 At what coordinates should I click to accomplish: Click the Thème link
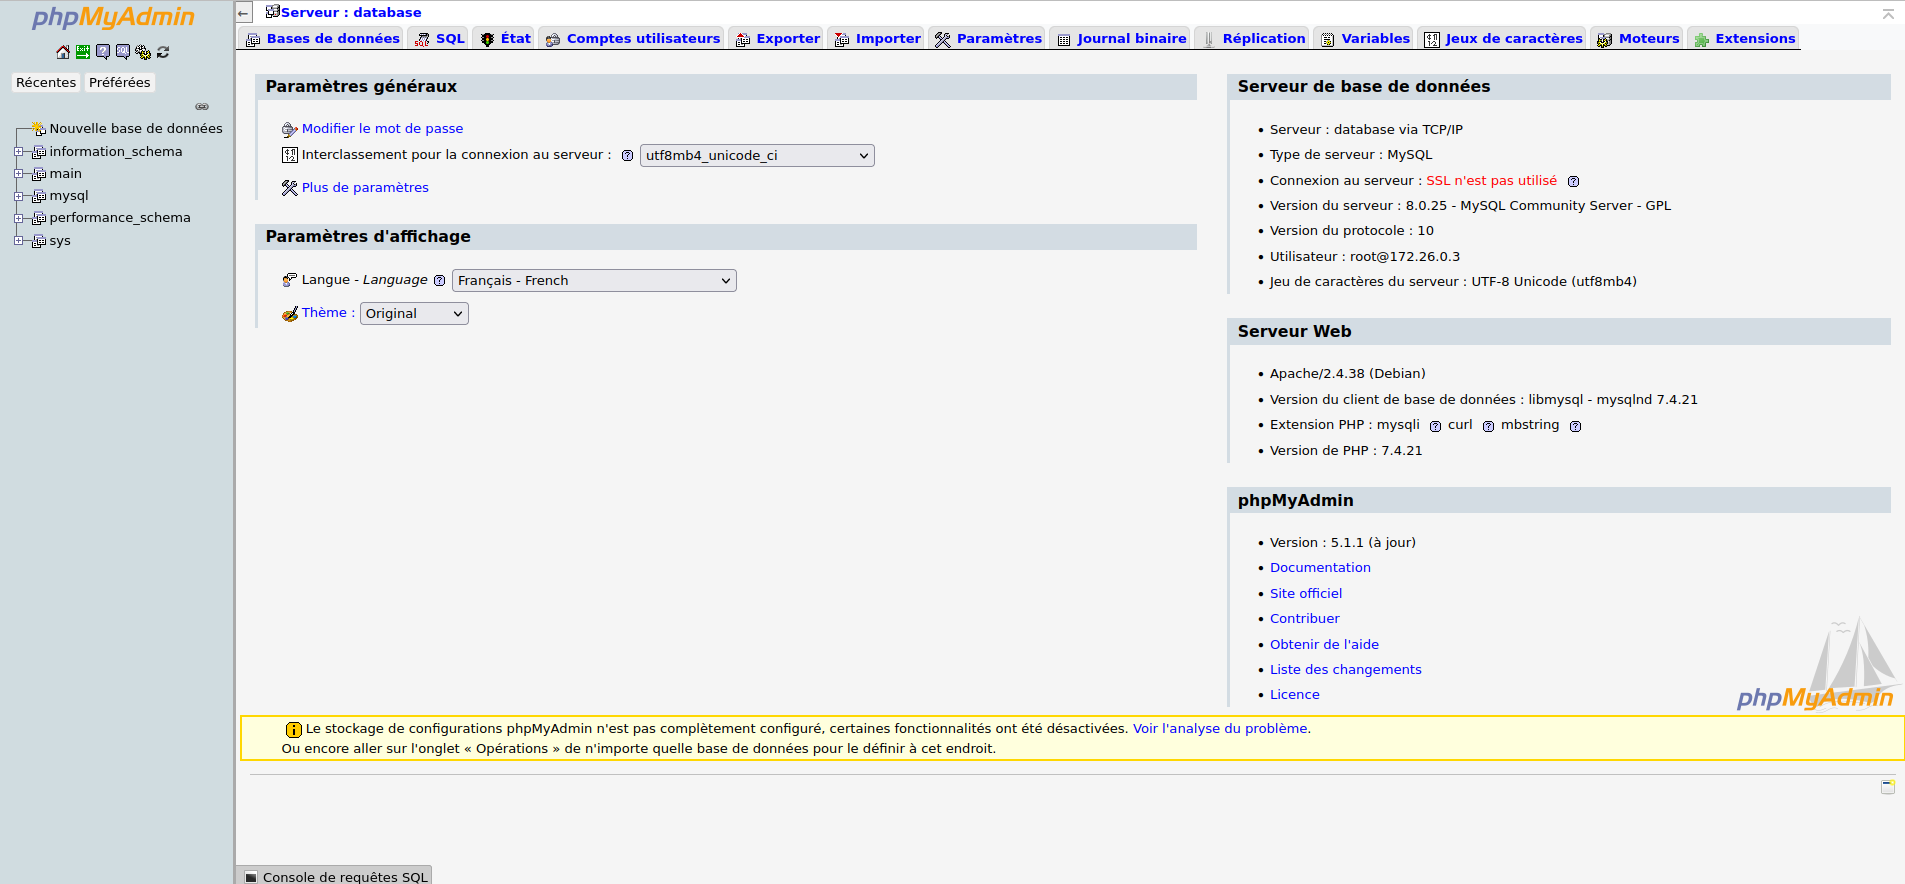pyautogui.click(x=324, y=313)
